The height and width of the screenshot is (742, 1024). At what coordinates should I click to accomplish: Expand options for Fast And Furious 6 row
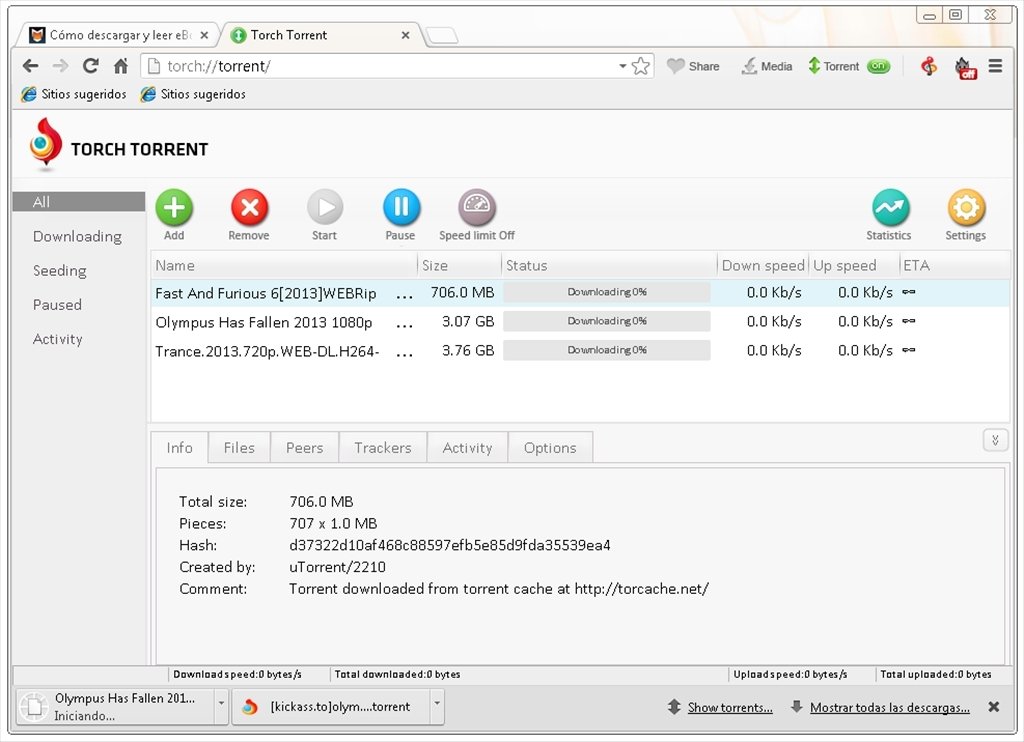(404, 295)
